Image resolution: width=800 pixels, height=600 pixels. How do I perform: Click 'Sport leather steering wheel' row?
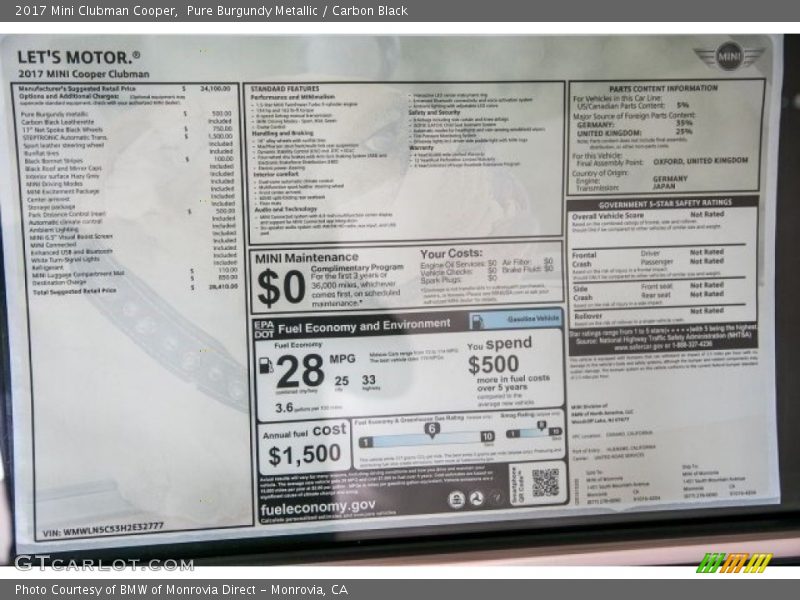click(128, 145)
